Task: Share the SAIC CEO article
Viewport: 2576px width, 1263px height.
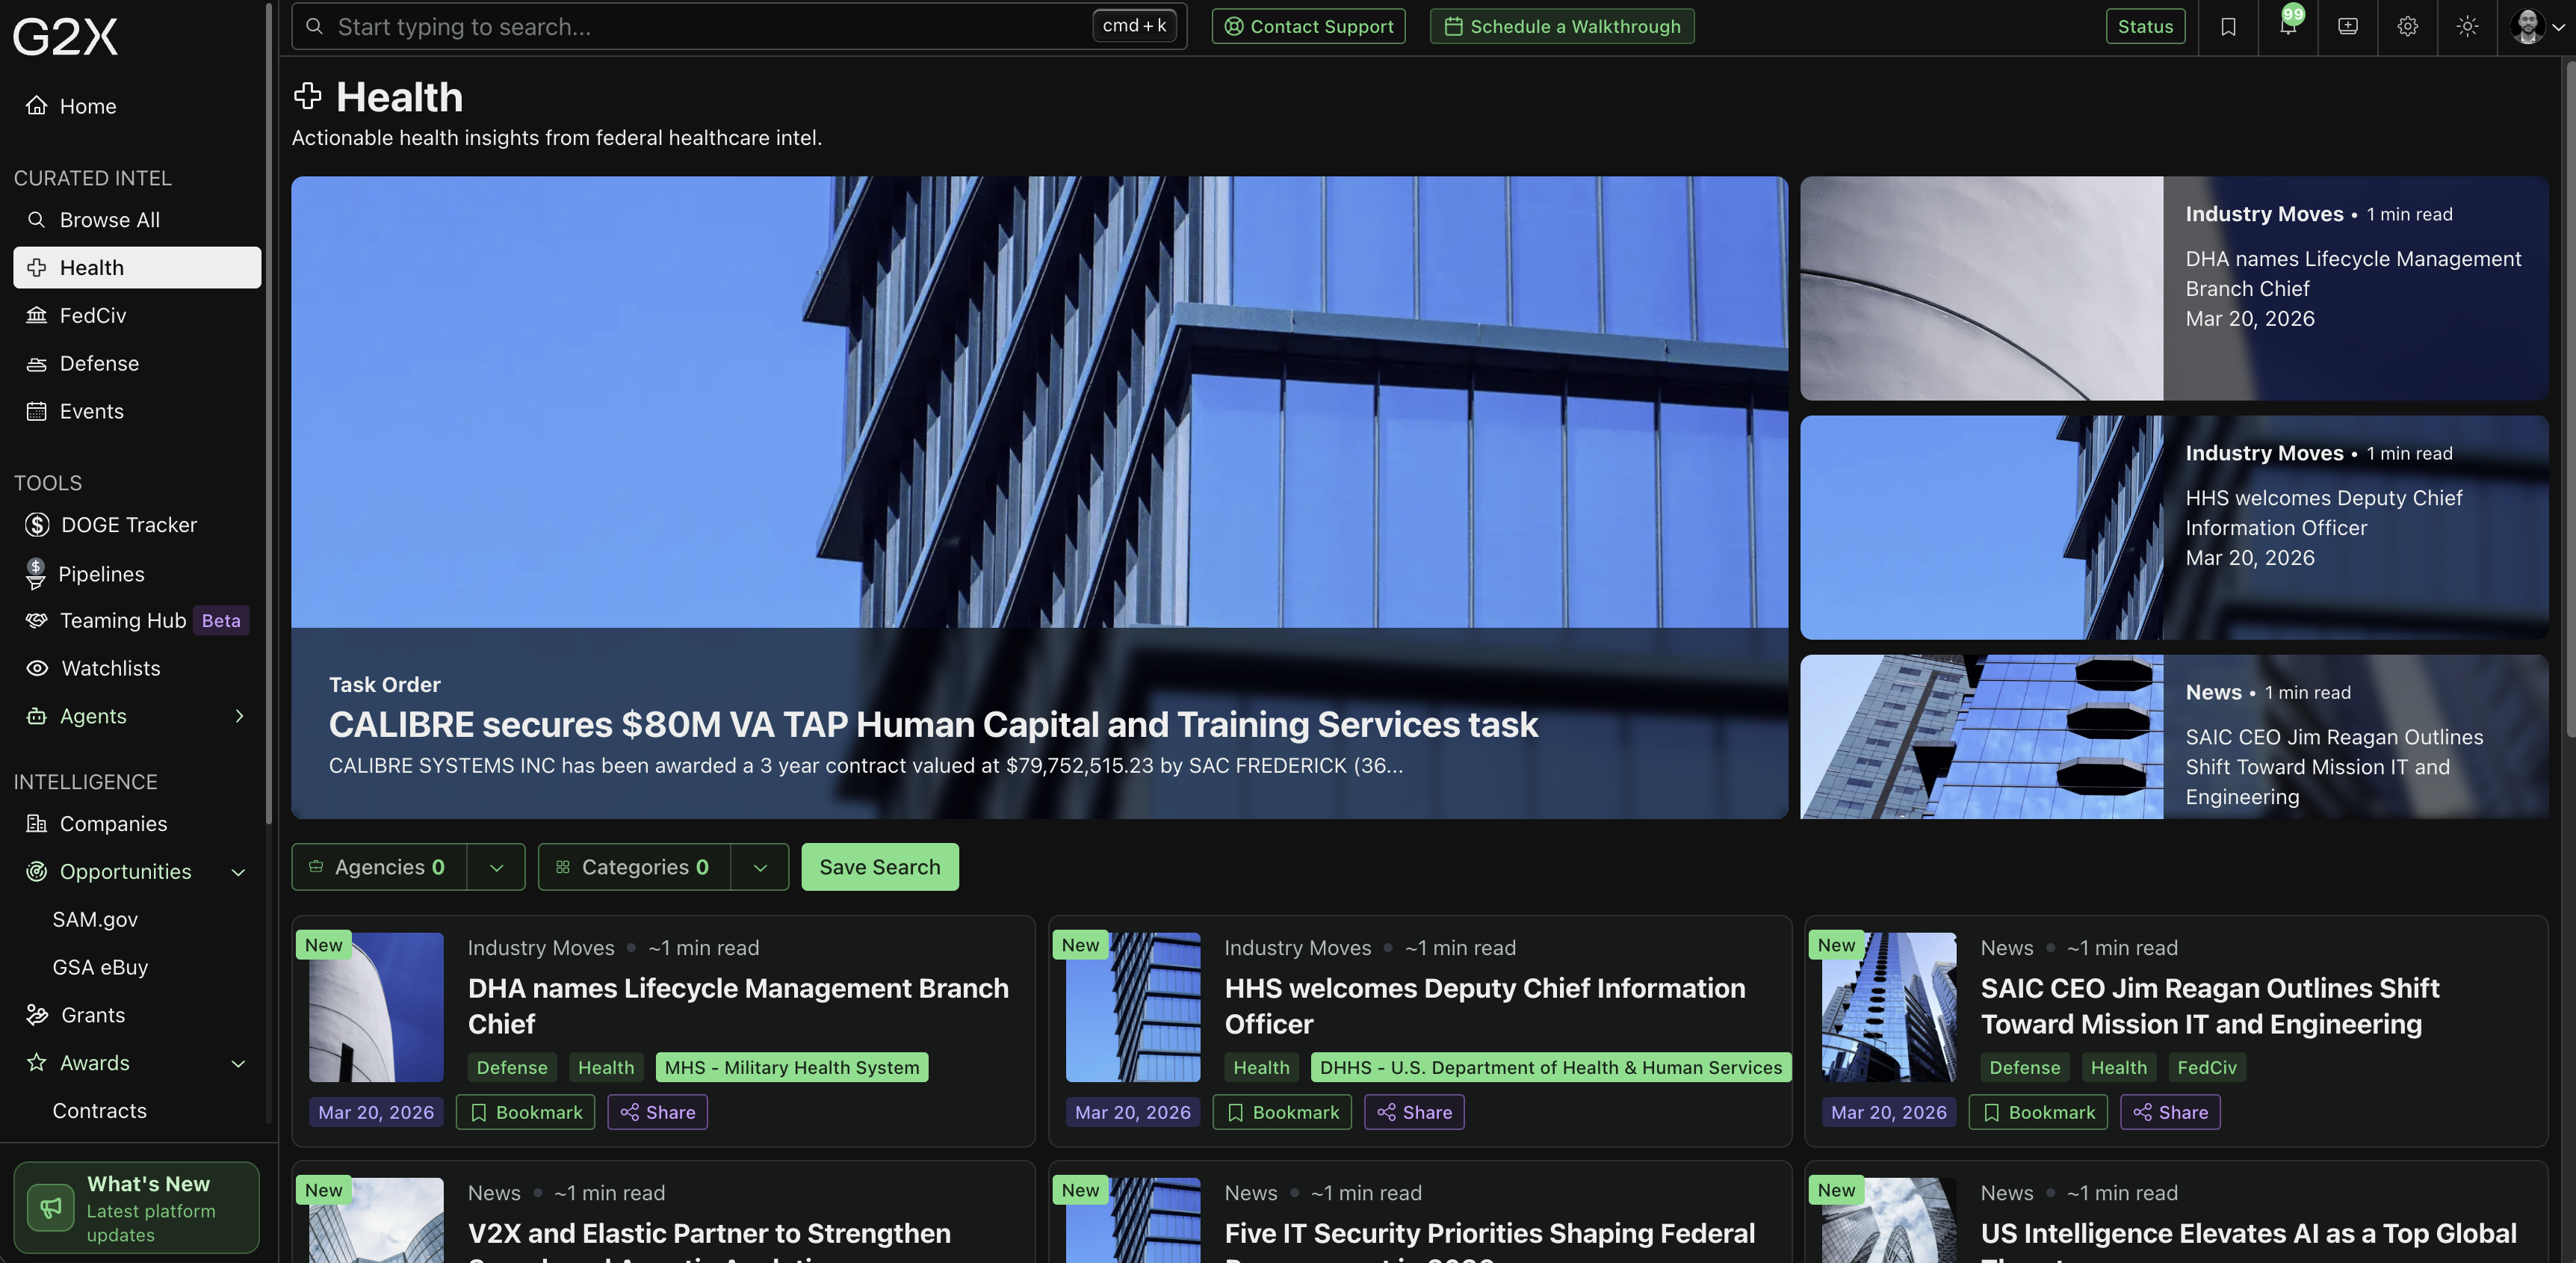Action: 2170,1113
